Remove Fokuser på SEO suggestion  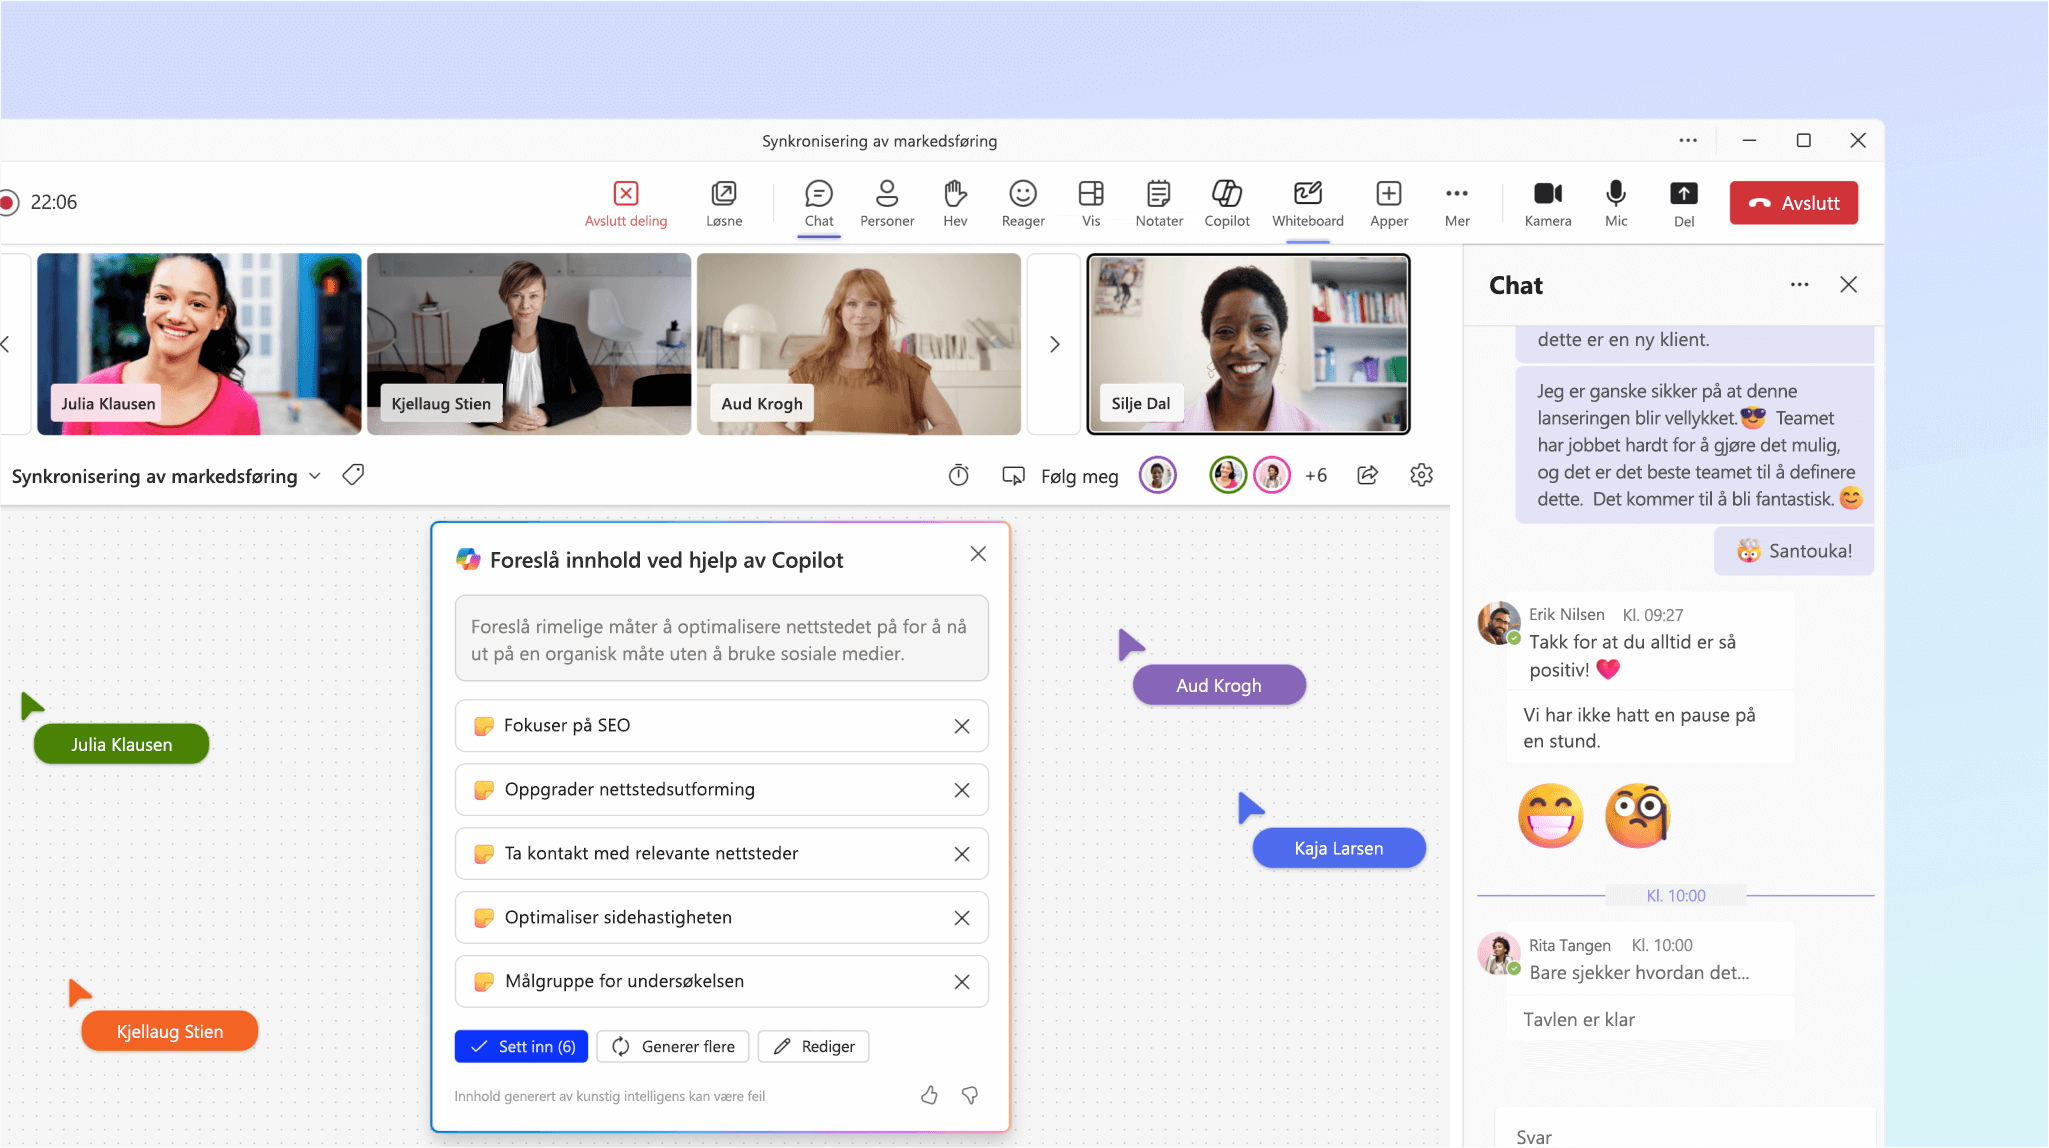coord(963,726)
